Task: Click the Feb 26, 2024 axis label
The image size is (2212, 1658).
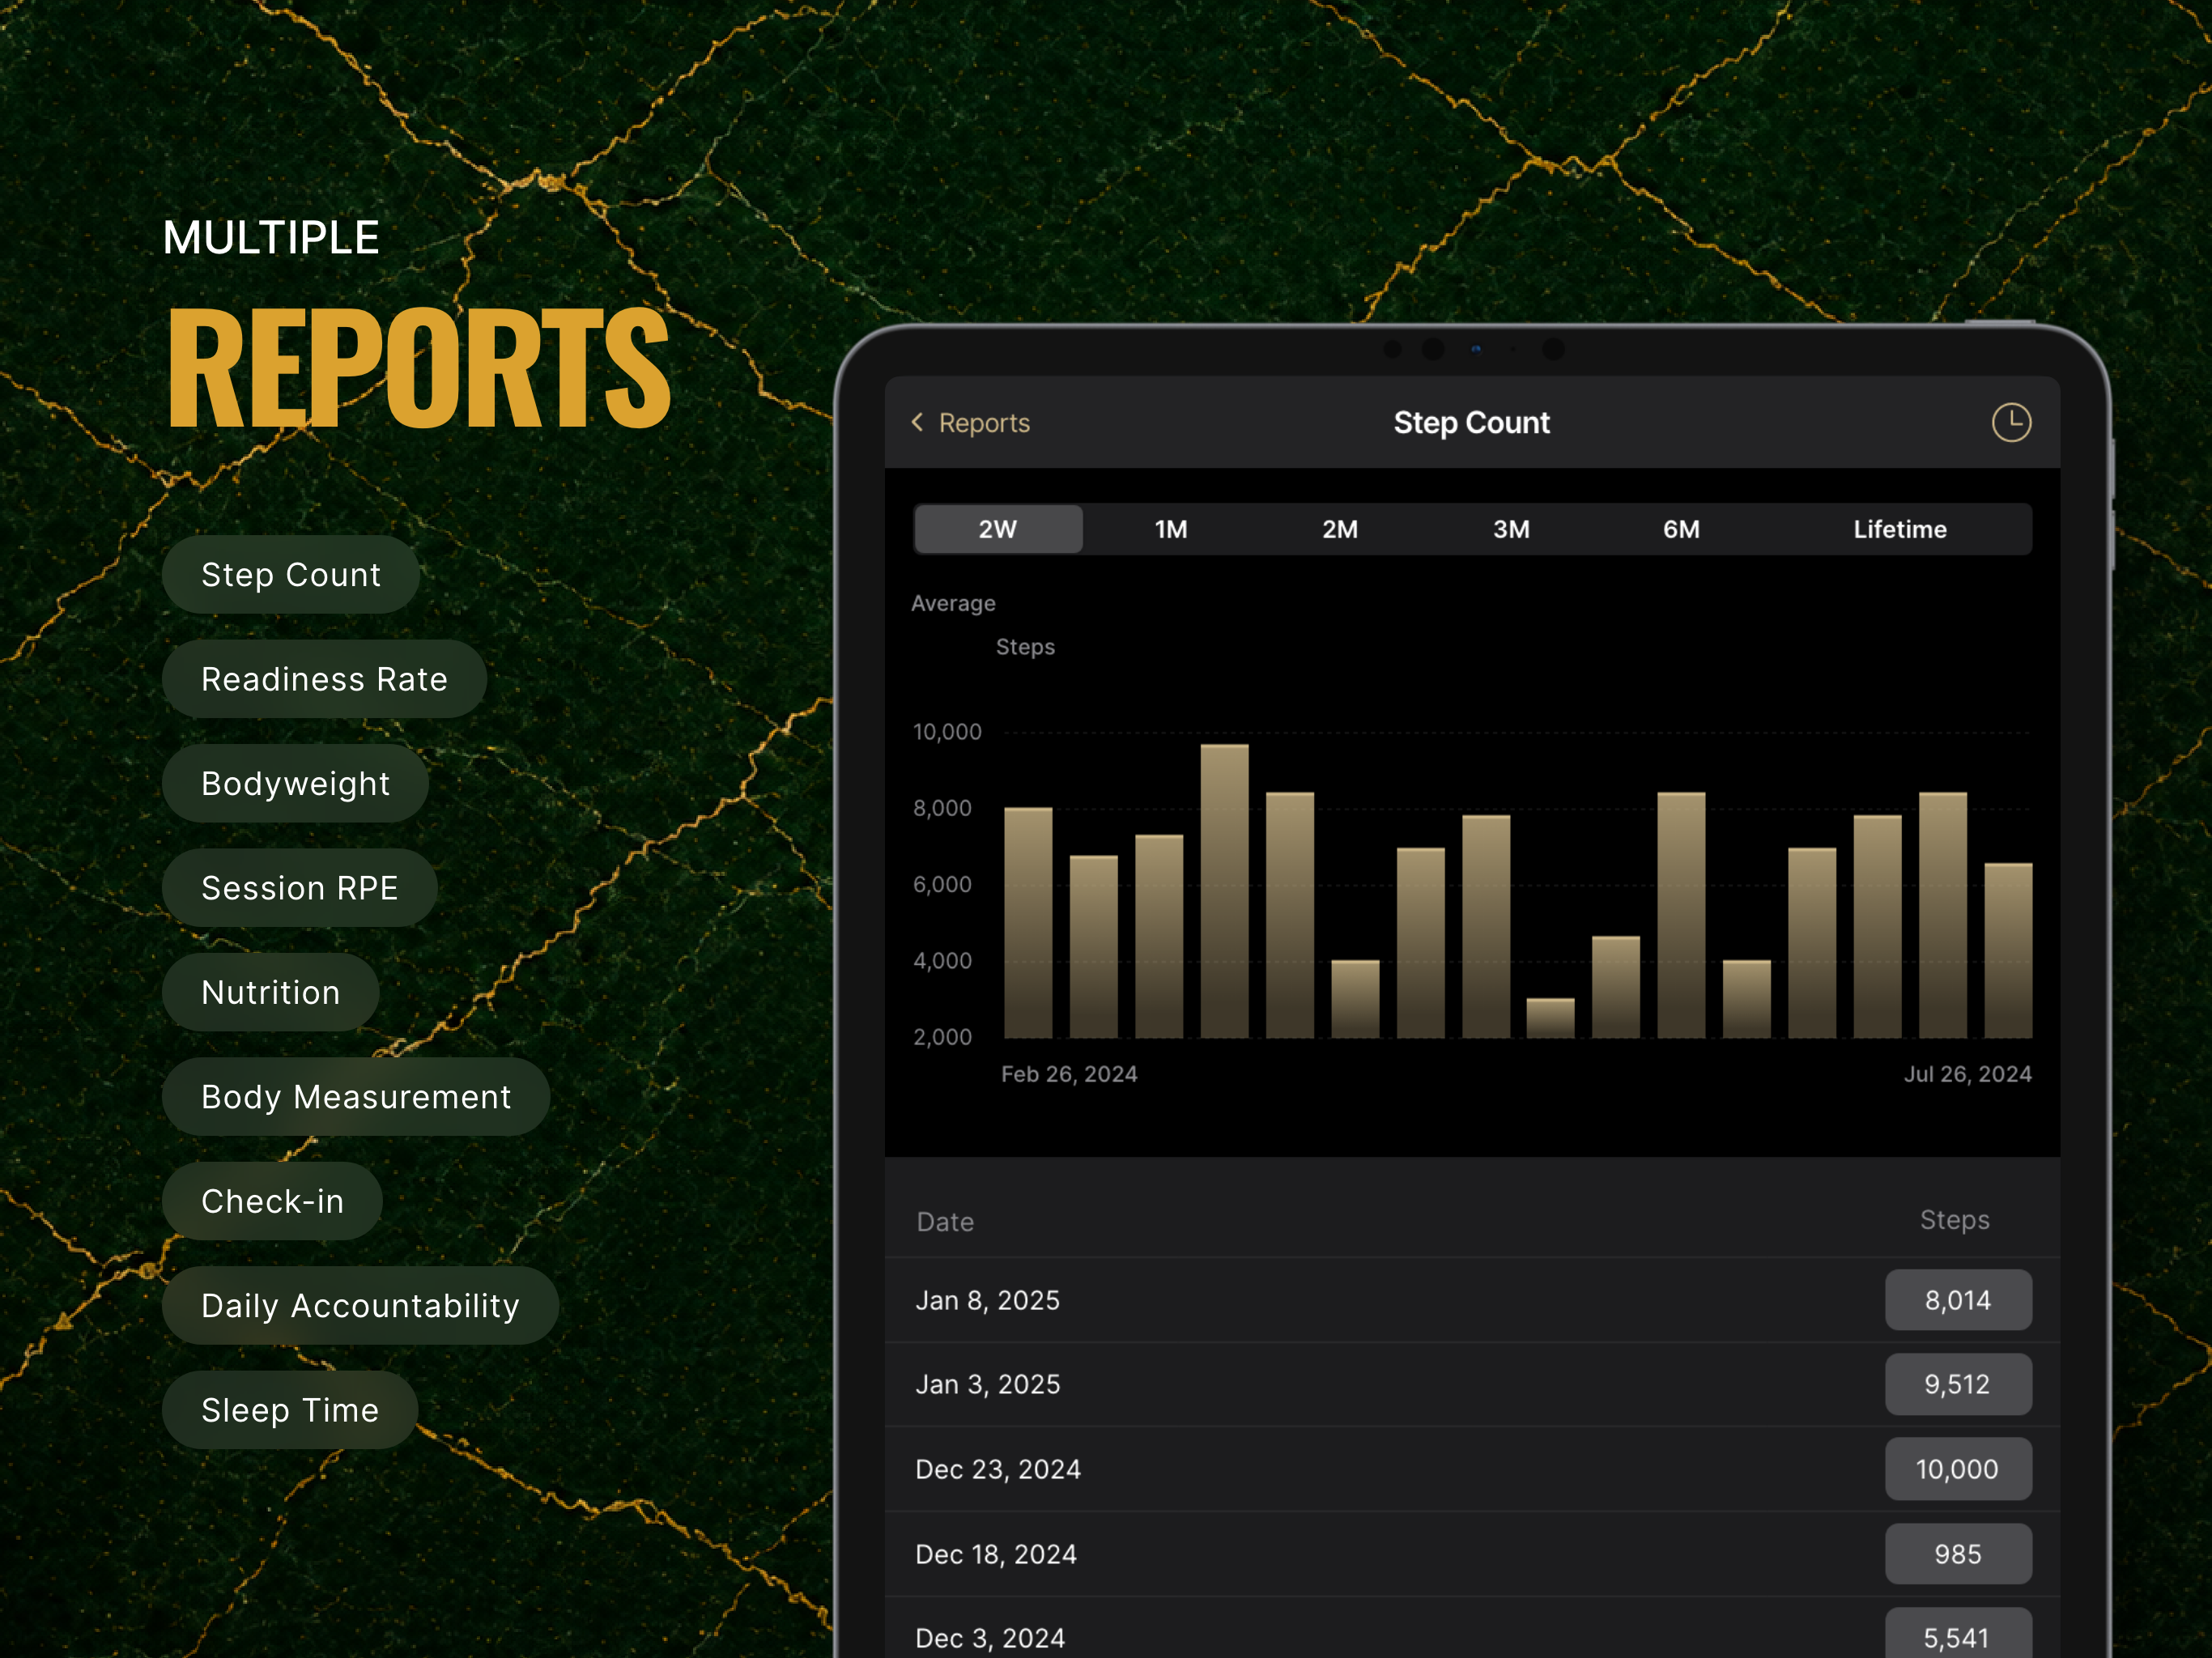Action: point(1069,1074)
